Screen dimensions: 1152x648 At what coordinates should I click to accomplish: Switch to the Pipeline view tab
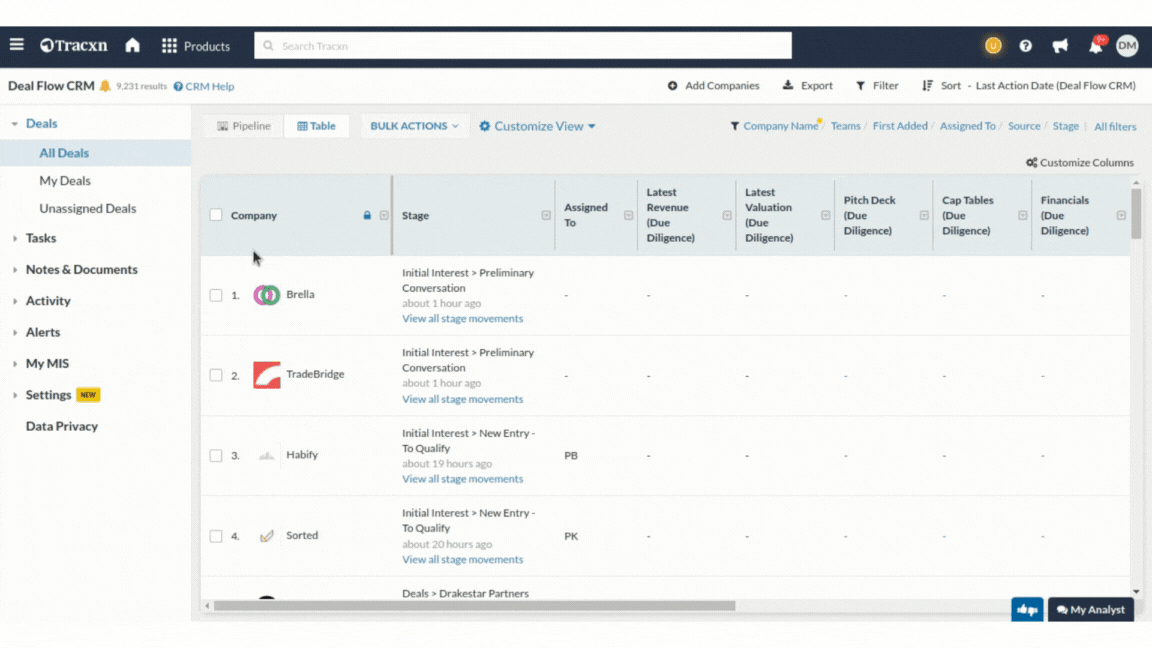[x=243, y=126]
